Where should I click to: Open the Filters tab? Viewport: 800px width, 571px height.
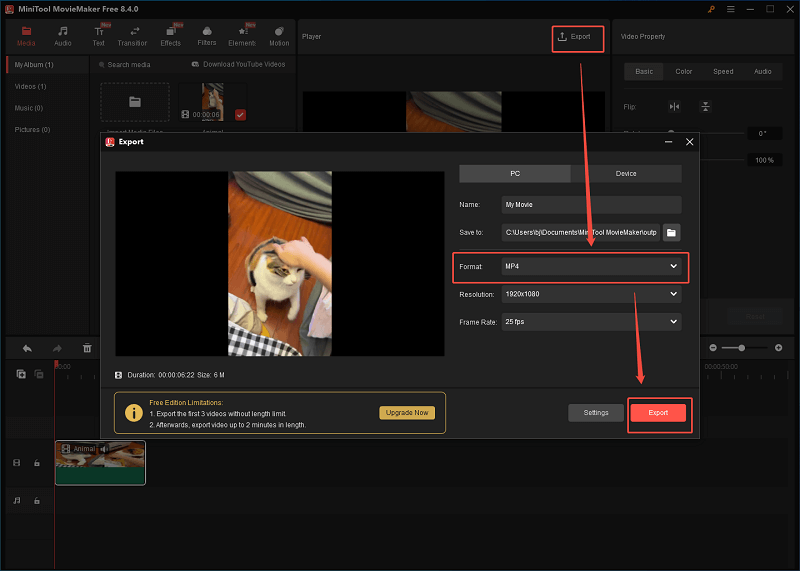tap(207, 36)
